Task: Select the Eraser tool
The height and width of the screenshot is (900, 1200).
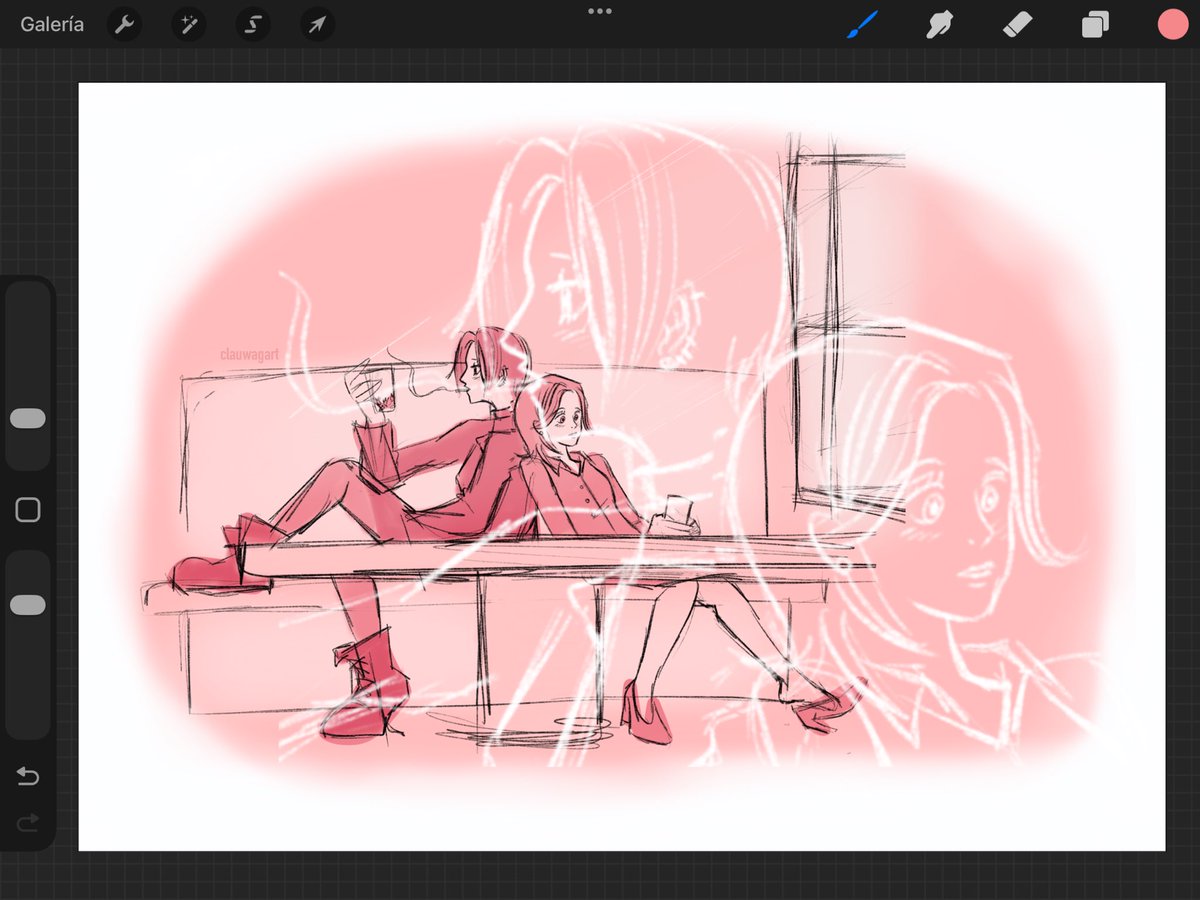Action: tap(1016, 24)
